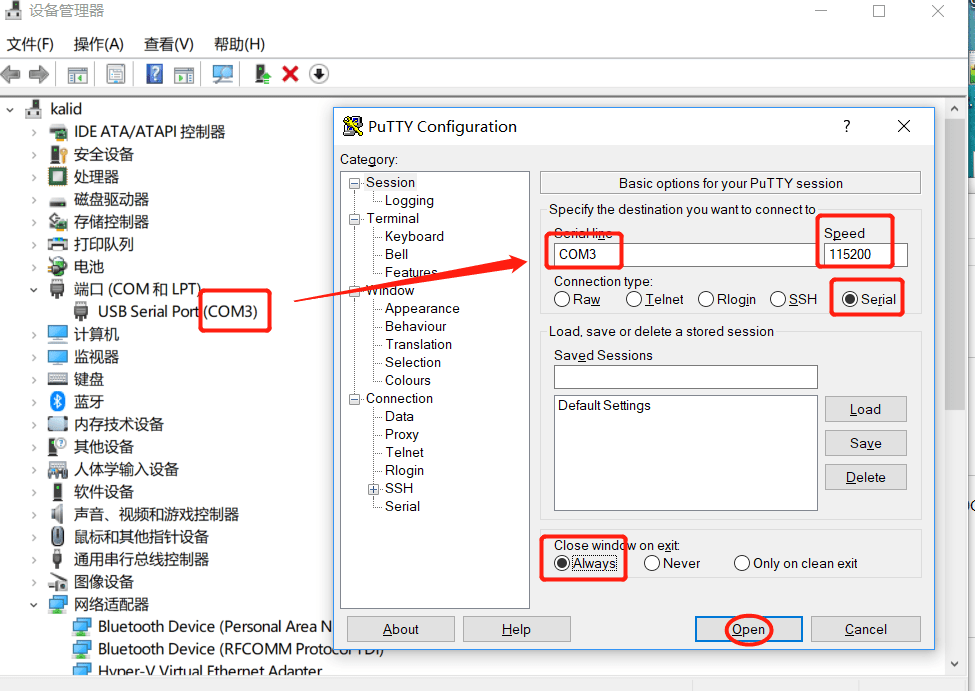The width and height of the screenshot is (975, 691).
Task: Expand the IDE ATA/ATAPI 控制器 node
Action: 34,132
